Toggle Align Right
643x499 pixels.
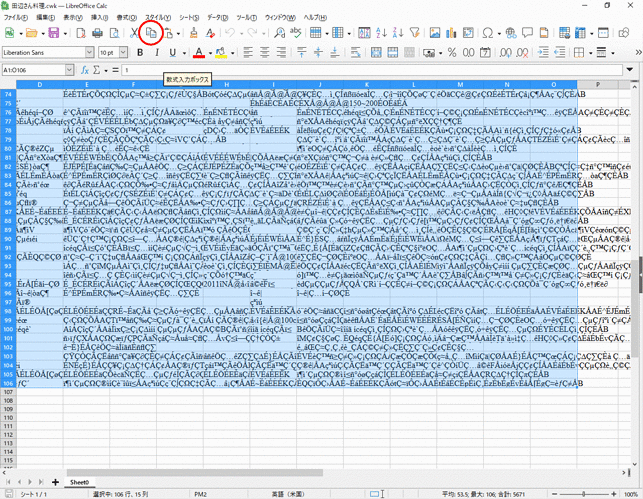coord(281,52)
